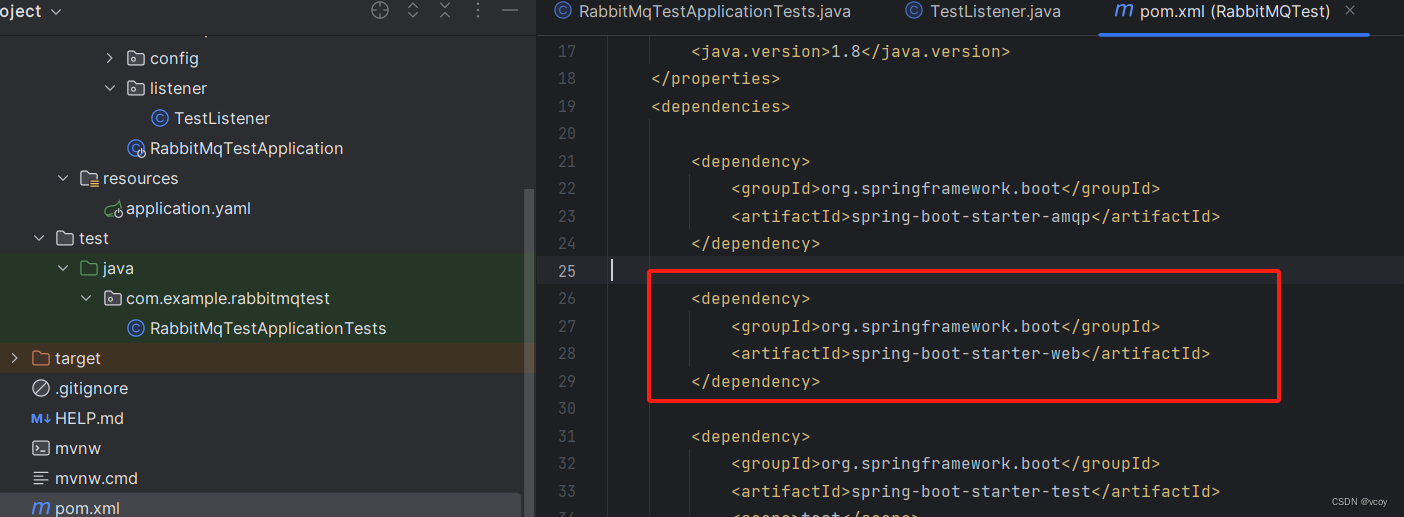Open application.yaml in resources

[187, 208]
